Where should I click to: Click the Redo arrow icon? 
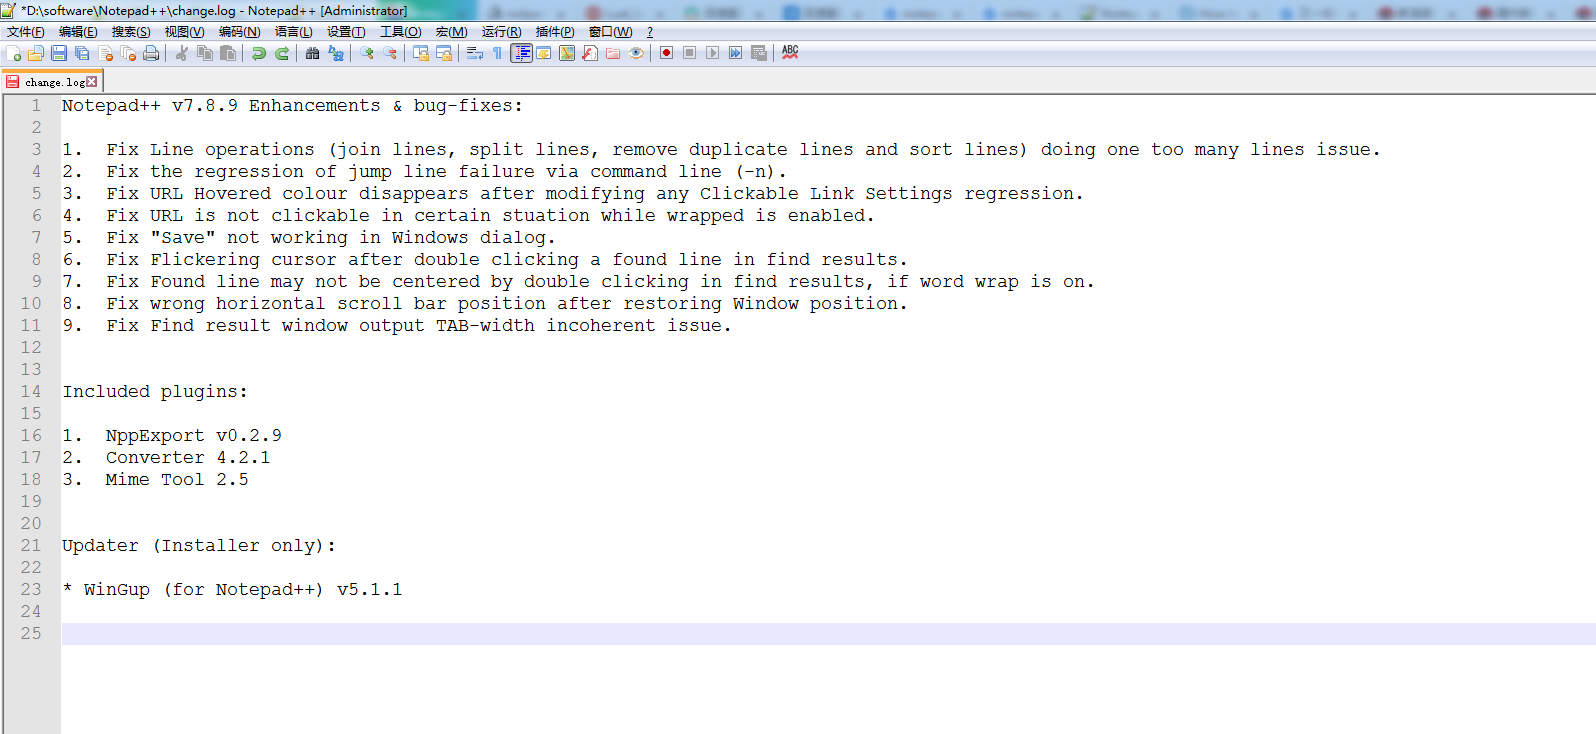pyautogui.click(x=282, y=53)
